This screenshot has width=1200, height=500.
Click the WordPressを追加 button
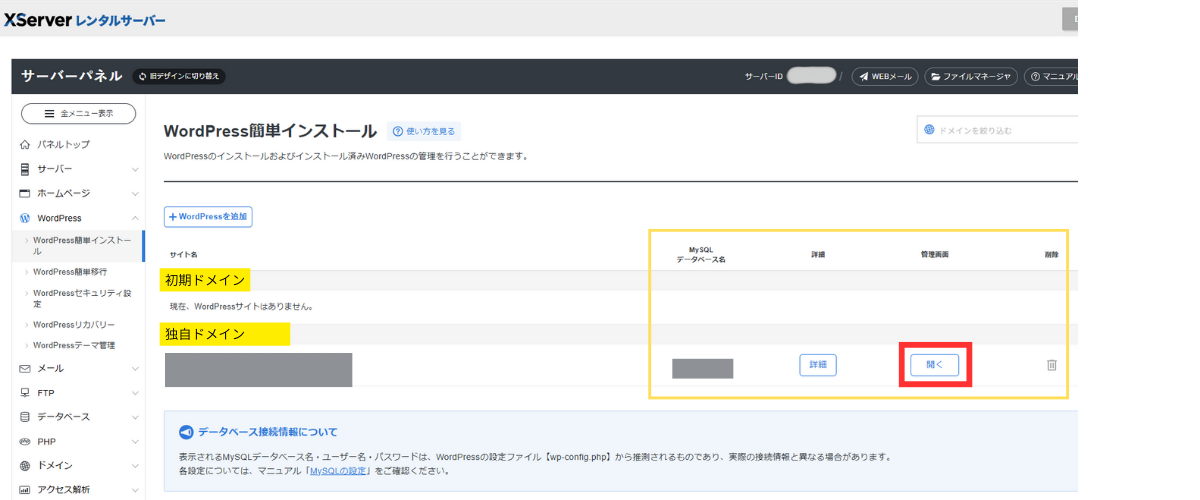[x=208, y=217]
